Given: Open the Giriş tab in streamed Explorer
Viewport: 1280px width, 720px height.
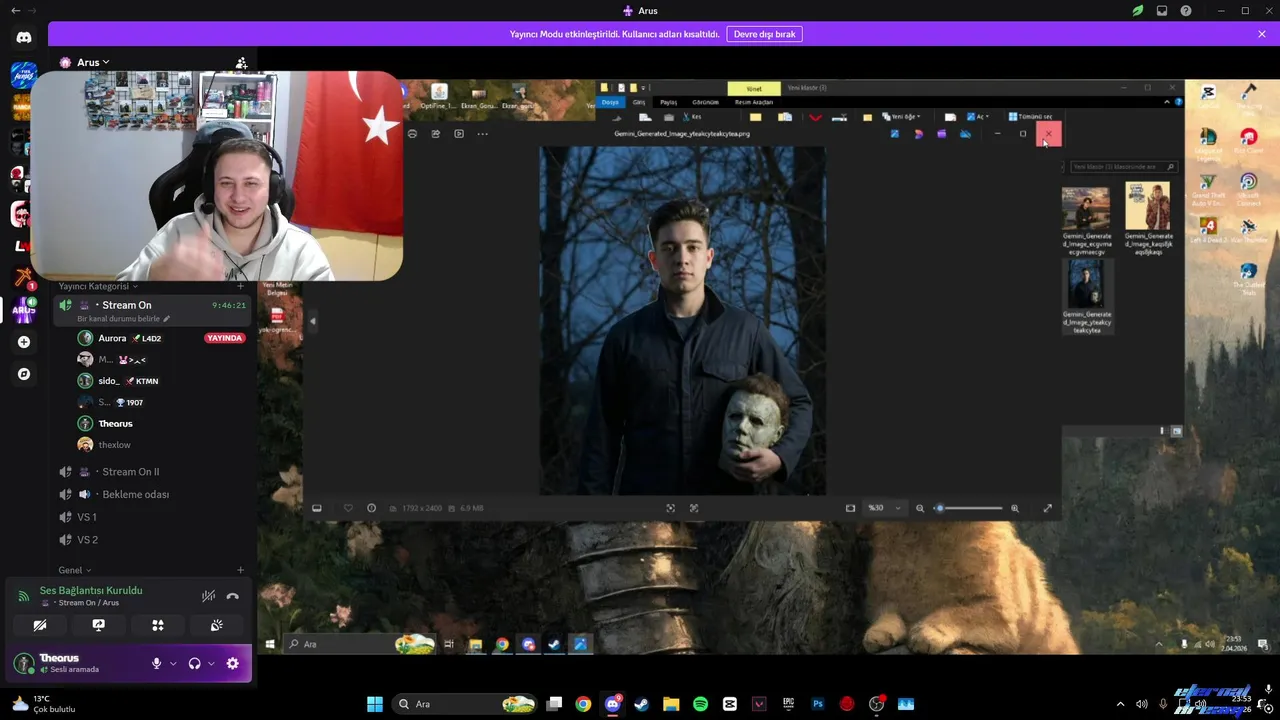Looking at the screenshot, I should [x=638, y=102].
